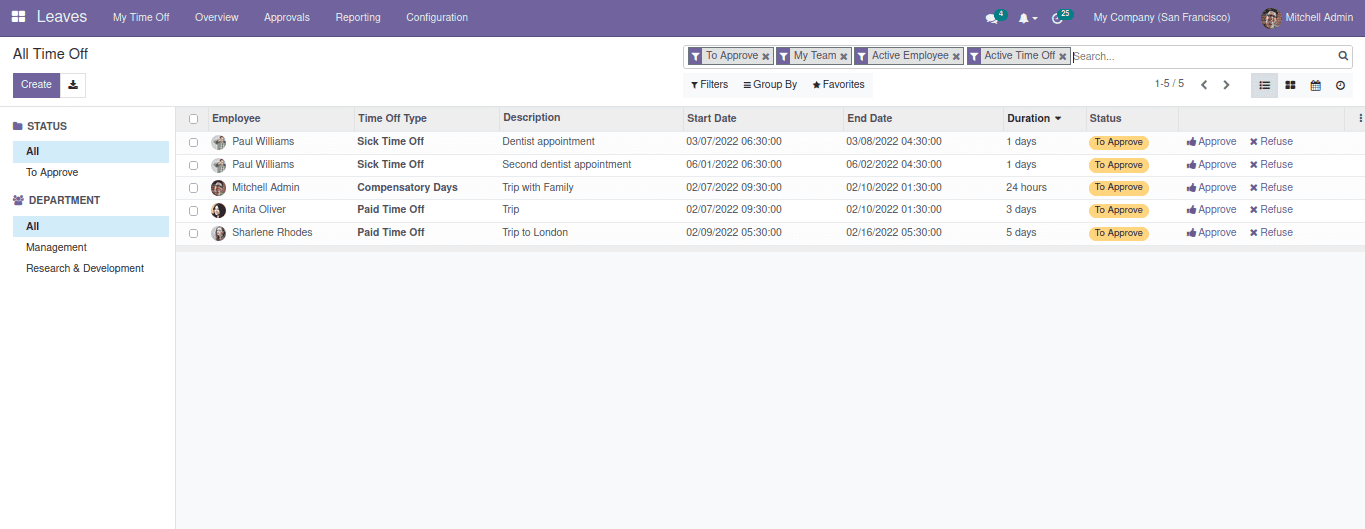Click the search magnifier icon

pyautogui.click(x=1343, y=56)
